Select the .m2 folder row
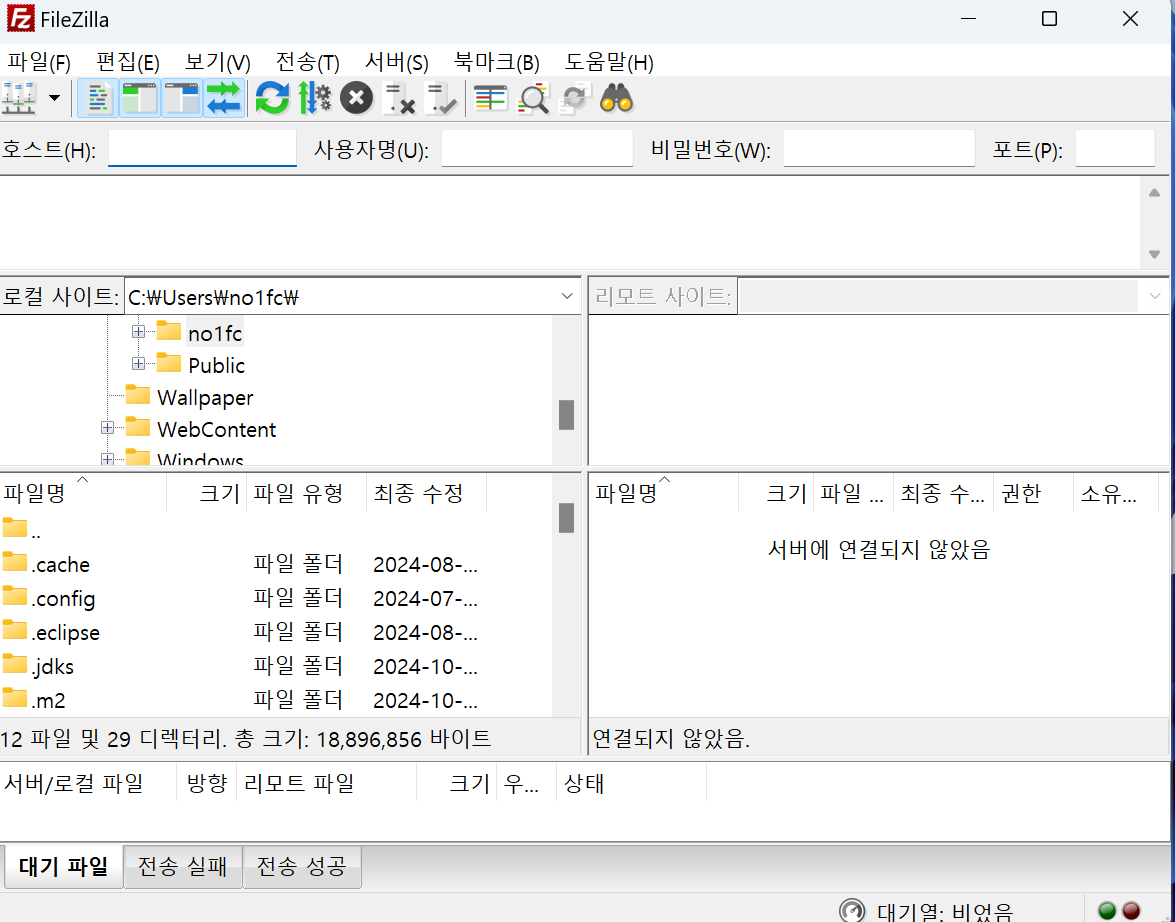Screen dimensions: 1175x922 276,699
